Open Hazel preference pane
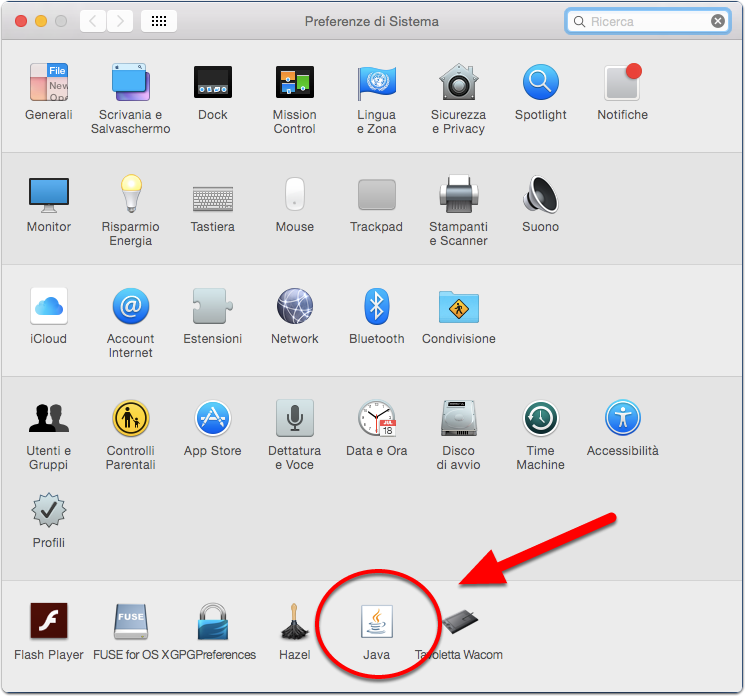 click(295, 621)
